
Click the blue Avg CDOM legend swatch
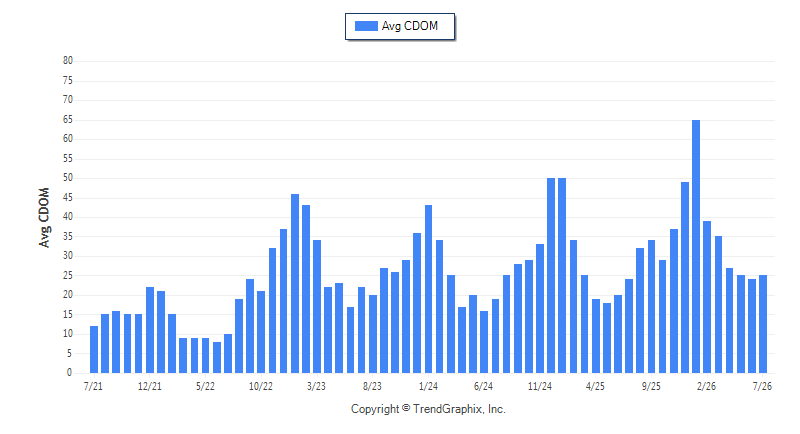366,26
